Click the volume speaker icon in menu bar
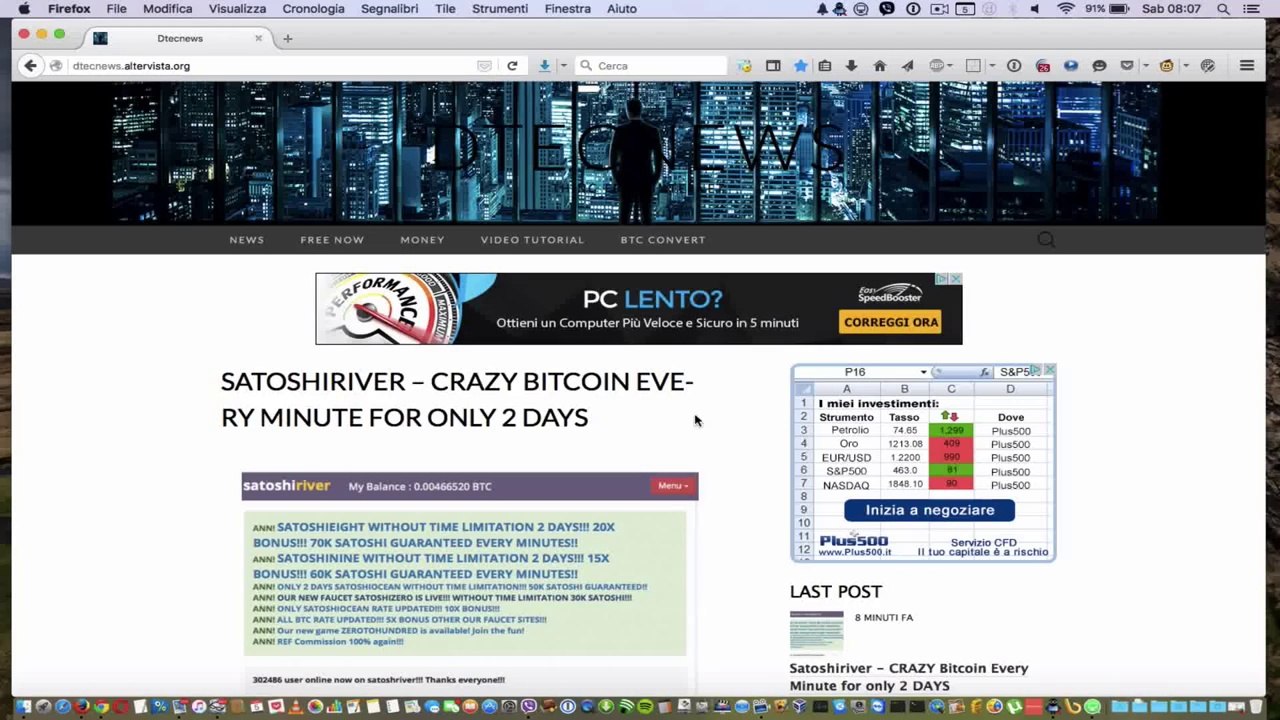Image resolution: width=1280 pixels, height=720 pixels. tap(1035, 9)
